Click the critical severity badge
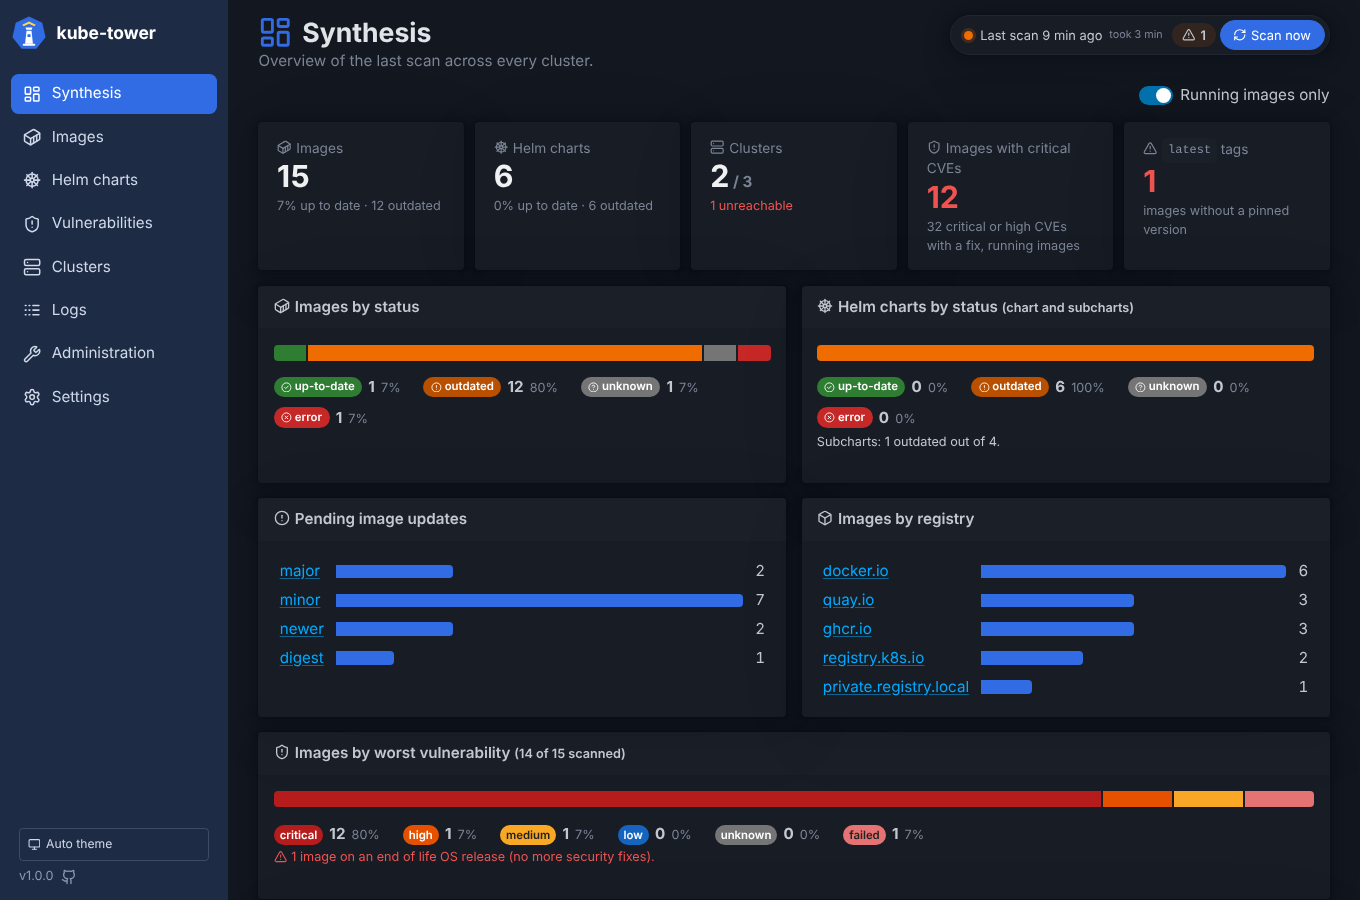Viewport: 1360px width, 900px height. pyautogui.click(x=298, y=835)
